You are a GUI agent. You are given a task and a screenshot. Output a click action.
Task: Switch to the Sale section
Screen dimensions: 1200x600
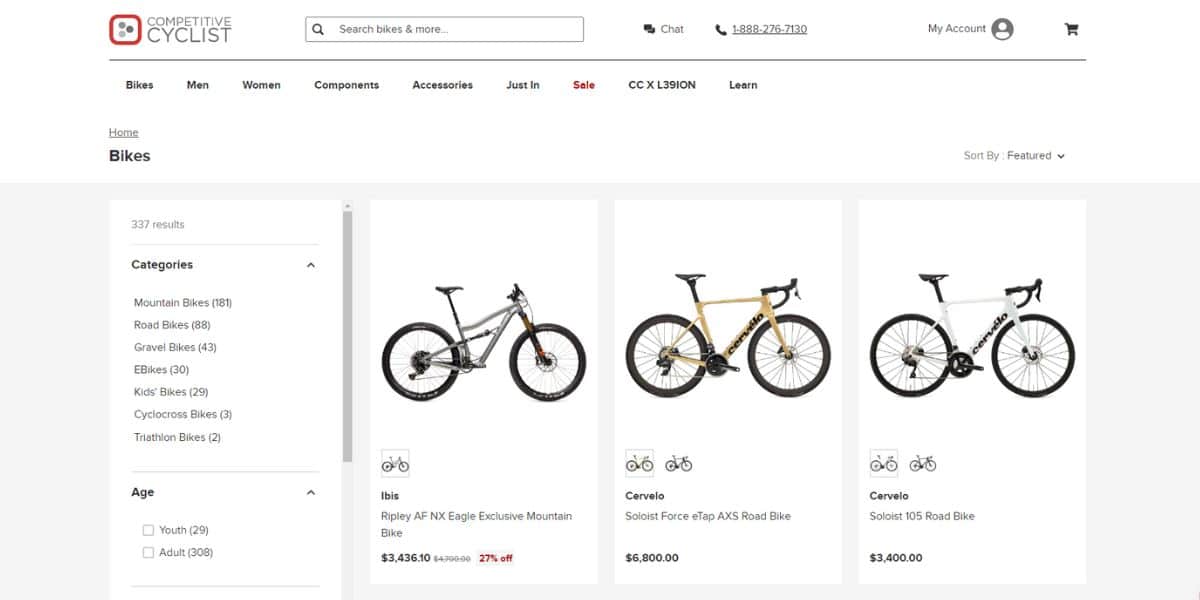pyautogui.click(x=583, y=85)
